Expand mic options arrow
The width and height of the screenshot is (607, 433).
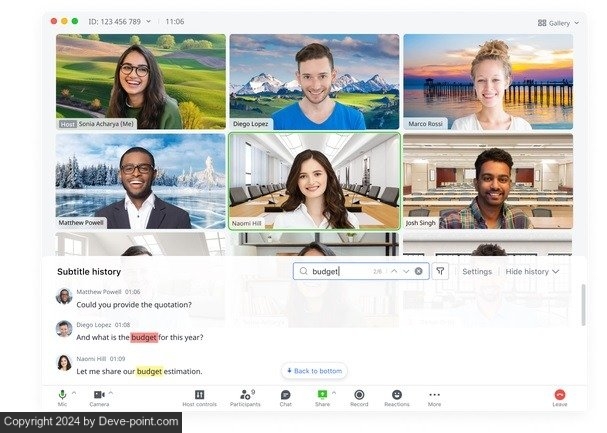pos(74,392)
